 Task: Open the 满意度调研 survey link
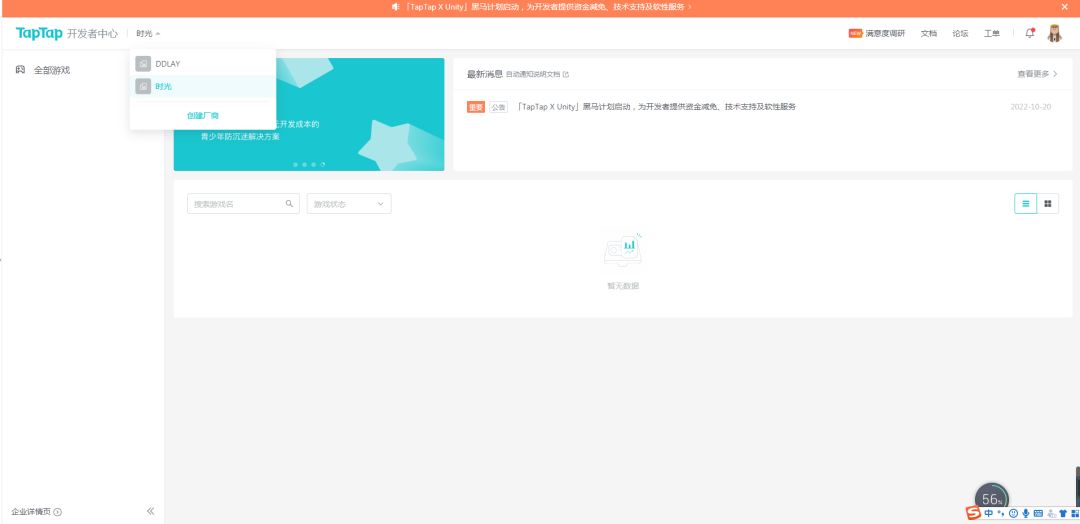pos(877,33)
